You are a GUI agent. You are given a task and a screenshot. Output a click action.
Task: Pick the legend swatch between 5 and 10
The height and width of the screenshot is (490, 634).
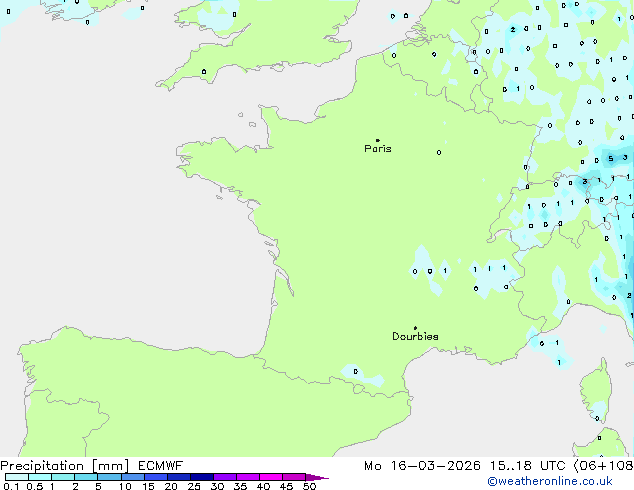click(x=109, y=477)
